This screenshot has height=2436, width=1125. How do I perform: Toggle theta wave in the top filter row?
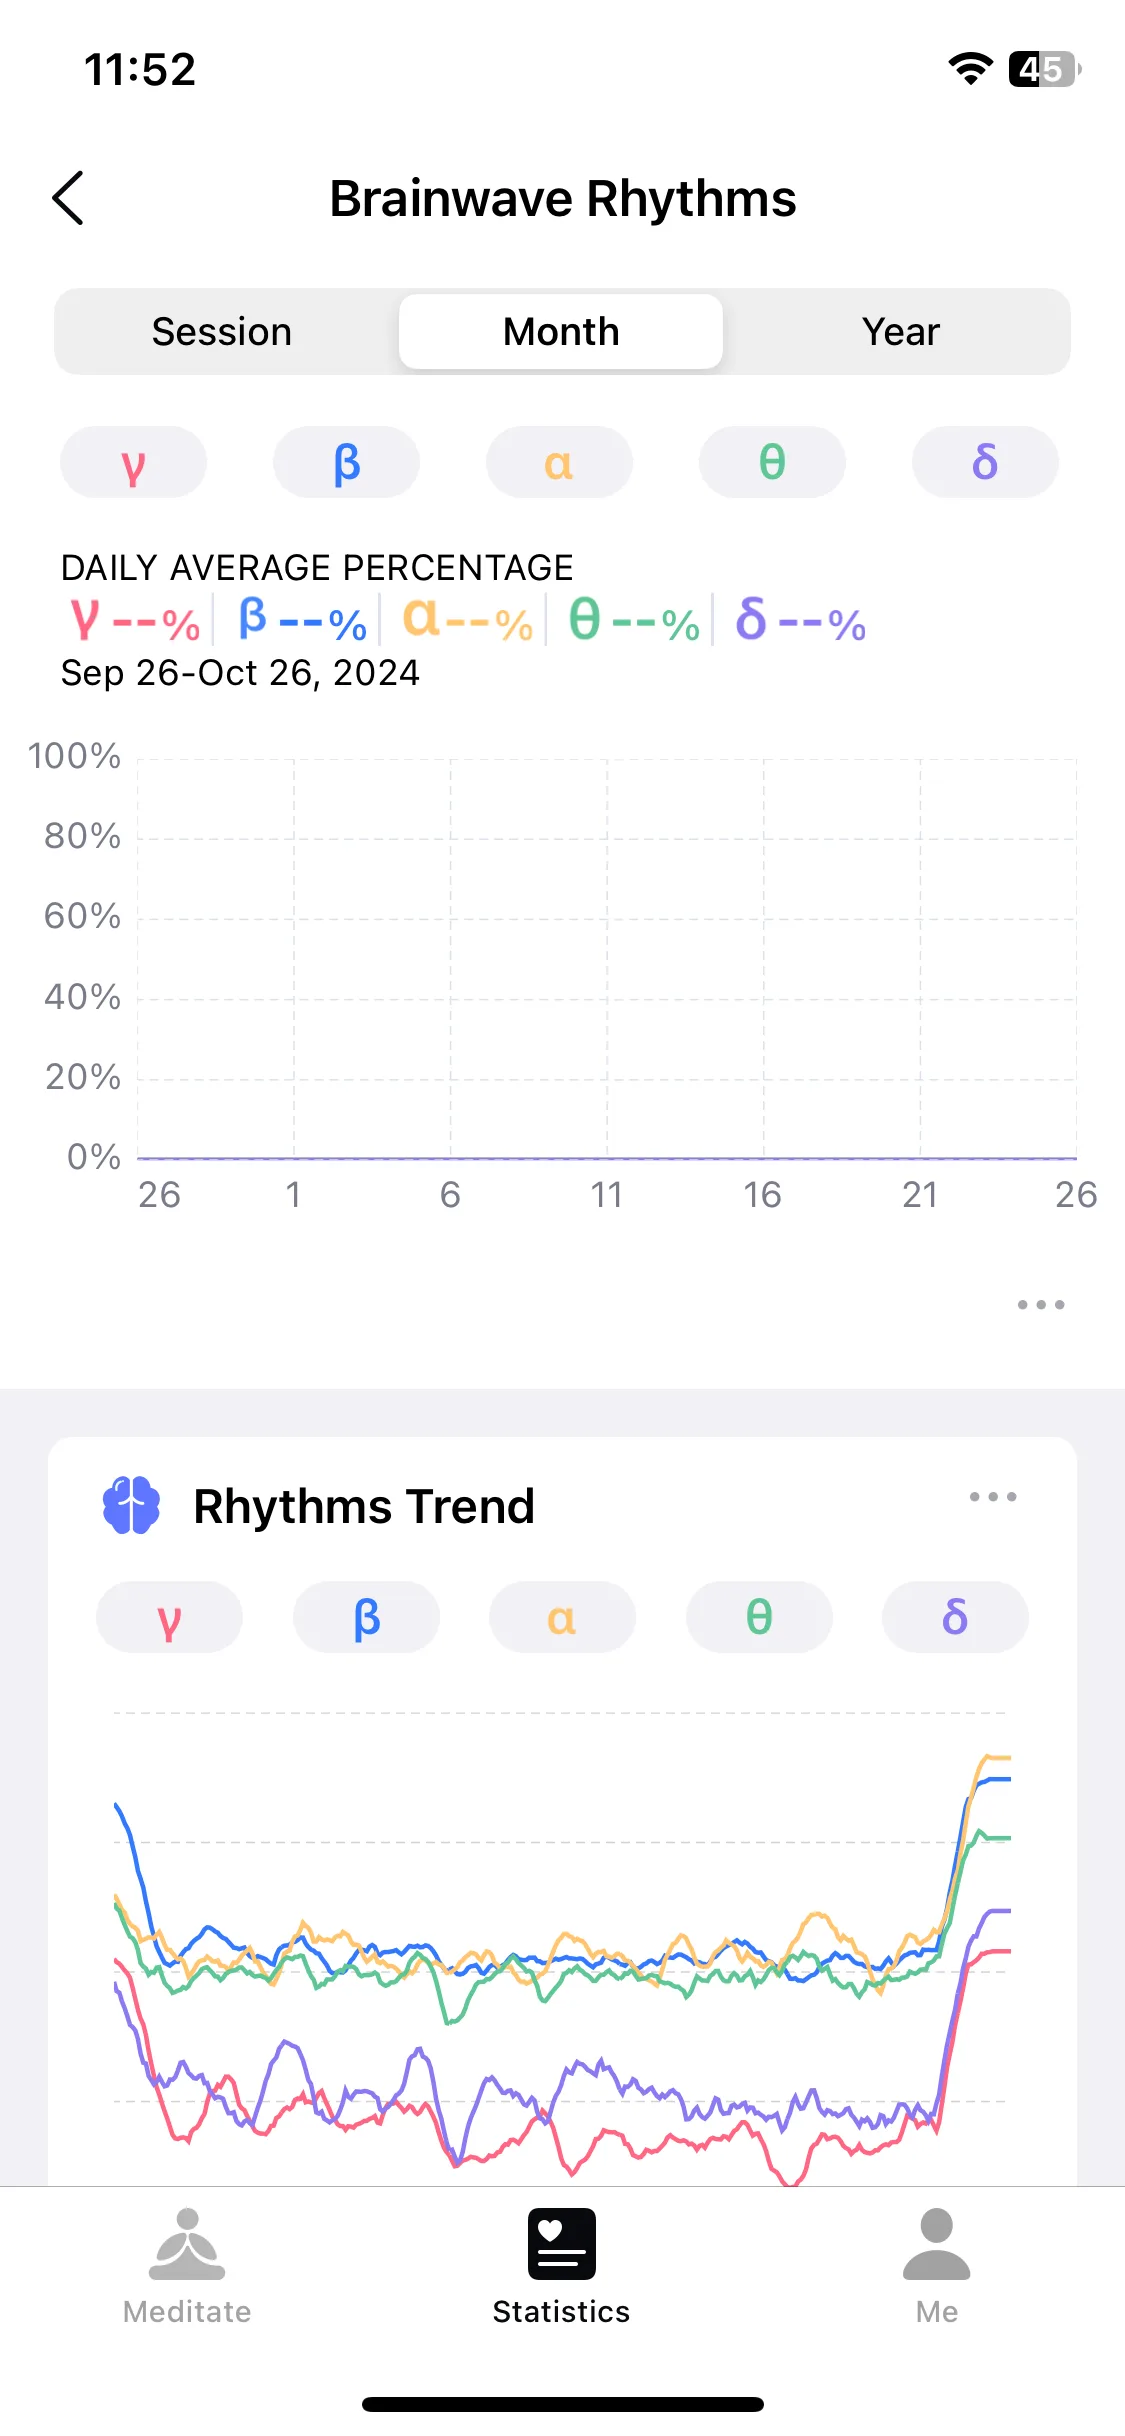(x=772, y=462)
